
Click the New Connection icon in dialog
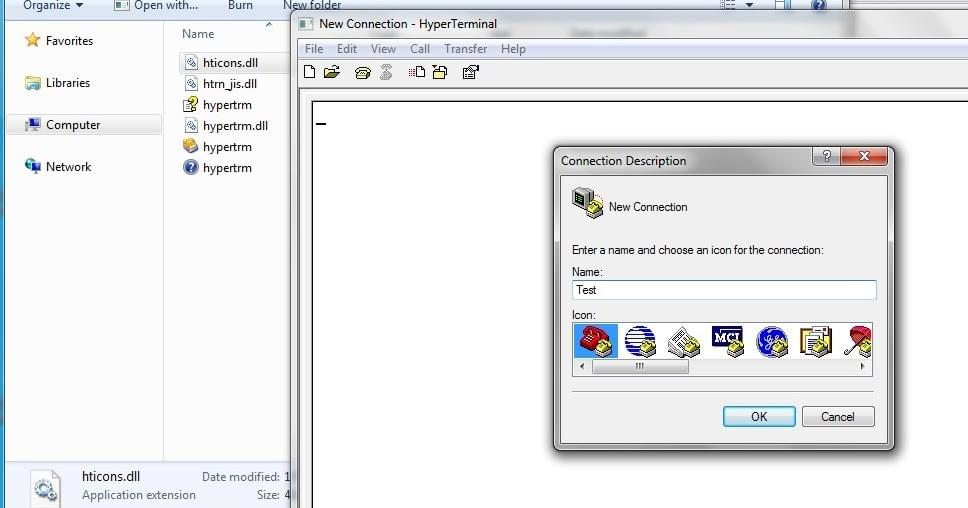coord(587,203)
